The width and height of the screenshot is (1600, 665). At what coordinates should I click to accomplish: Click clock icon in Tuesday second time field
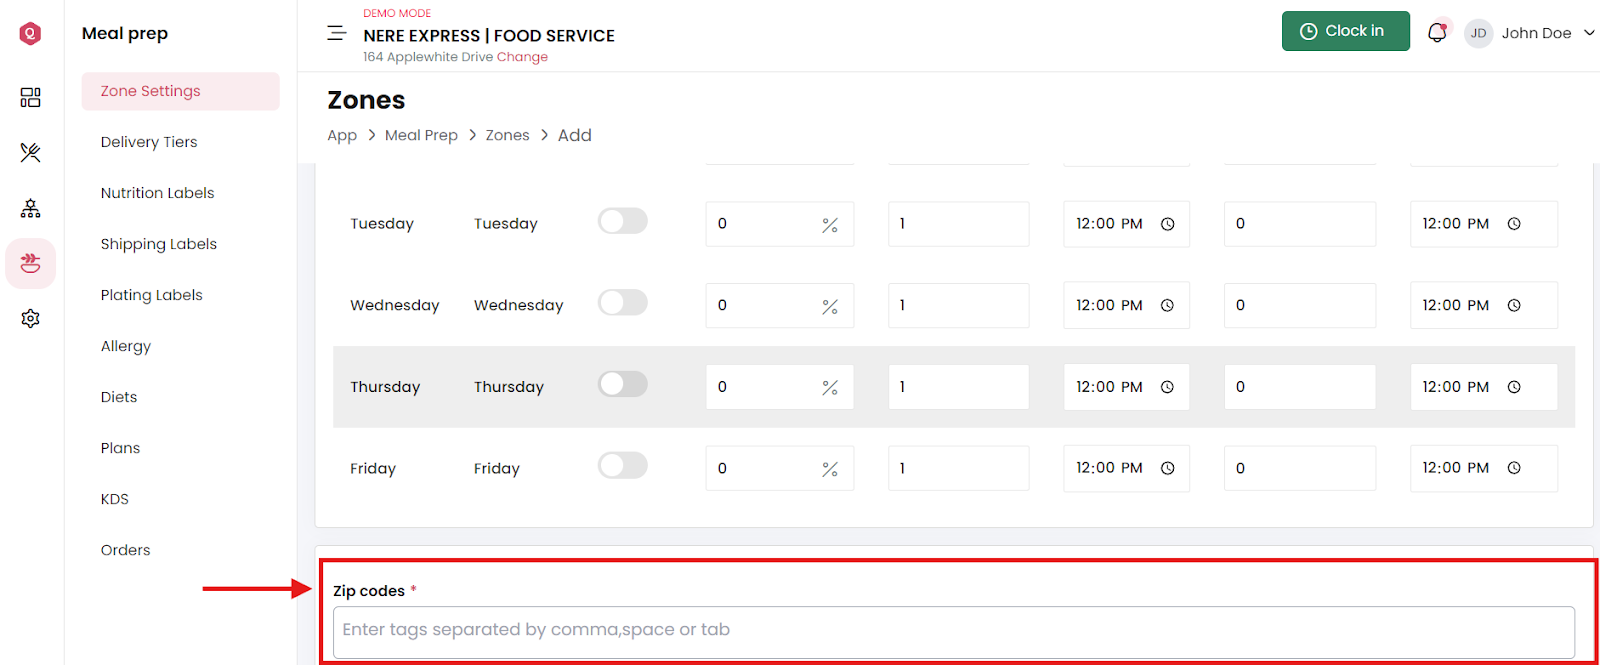click(x=1514, y=224)
